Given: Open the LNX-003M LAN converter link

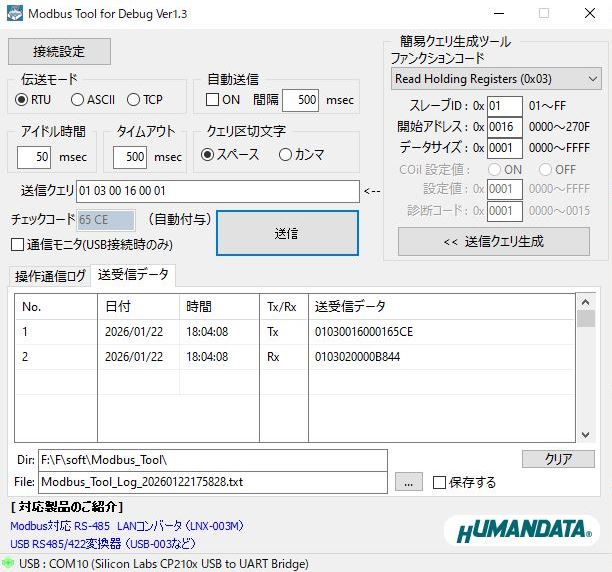Looking at the screenshot, I should click(126, 526).
